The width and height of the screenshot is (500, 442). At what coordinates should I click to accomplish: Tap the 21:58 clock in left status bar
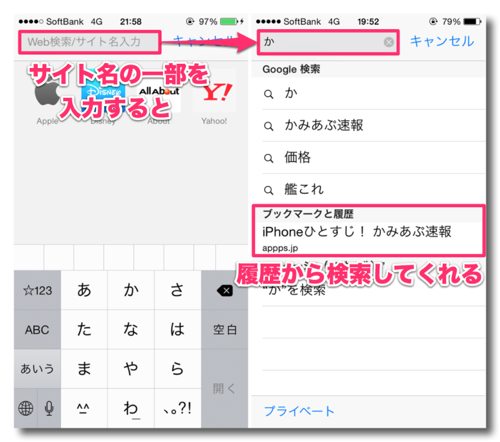click(131, 22)
